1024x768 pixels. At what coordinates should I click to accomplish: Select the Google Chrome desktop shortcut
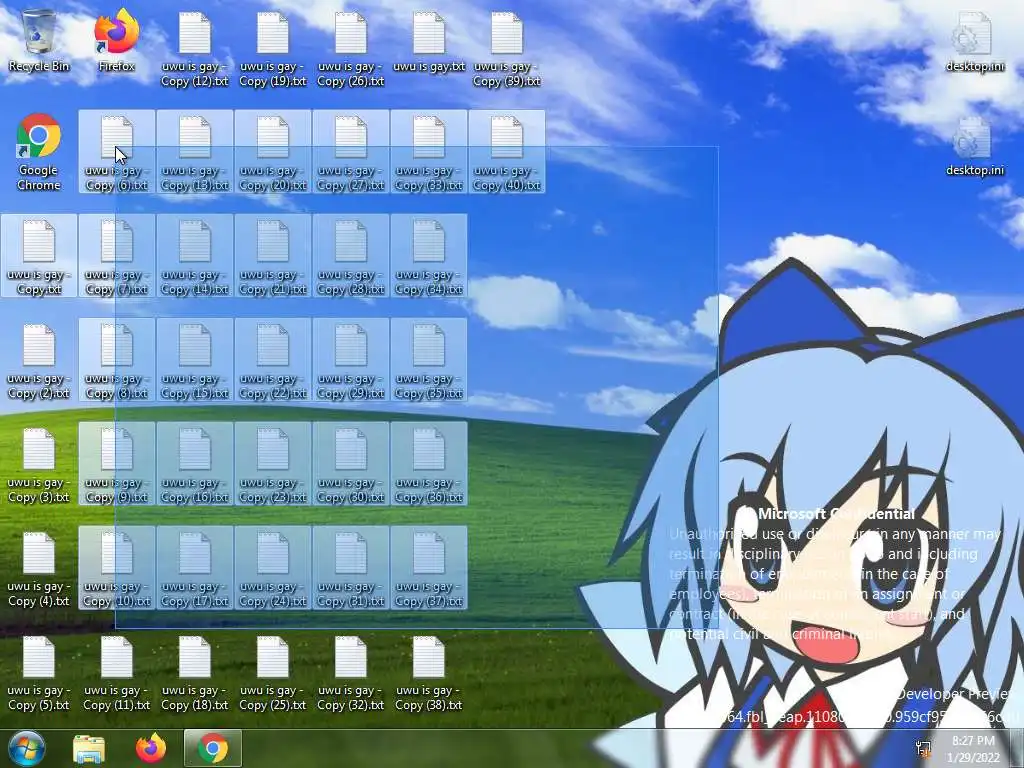click(x=39, y=152)
